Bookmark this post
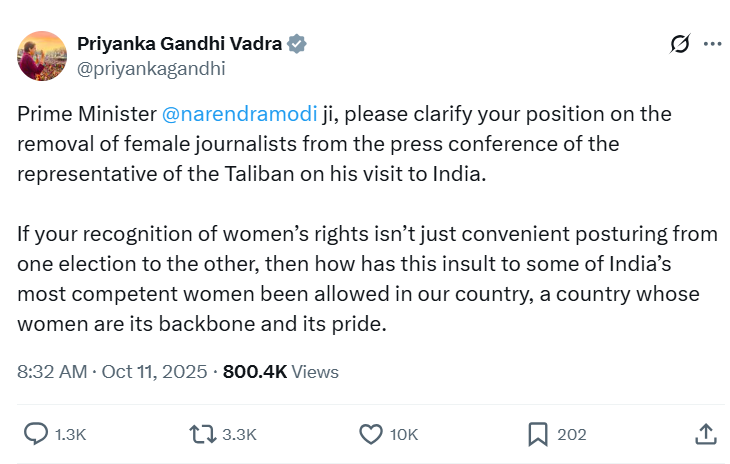The width and height of the screenshot is (730, 464). 537,434
